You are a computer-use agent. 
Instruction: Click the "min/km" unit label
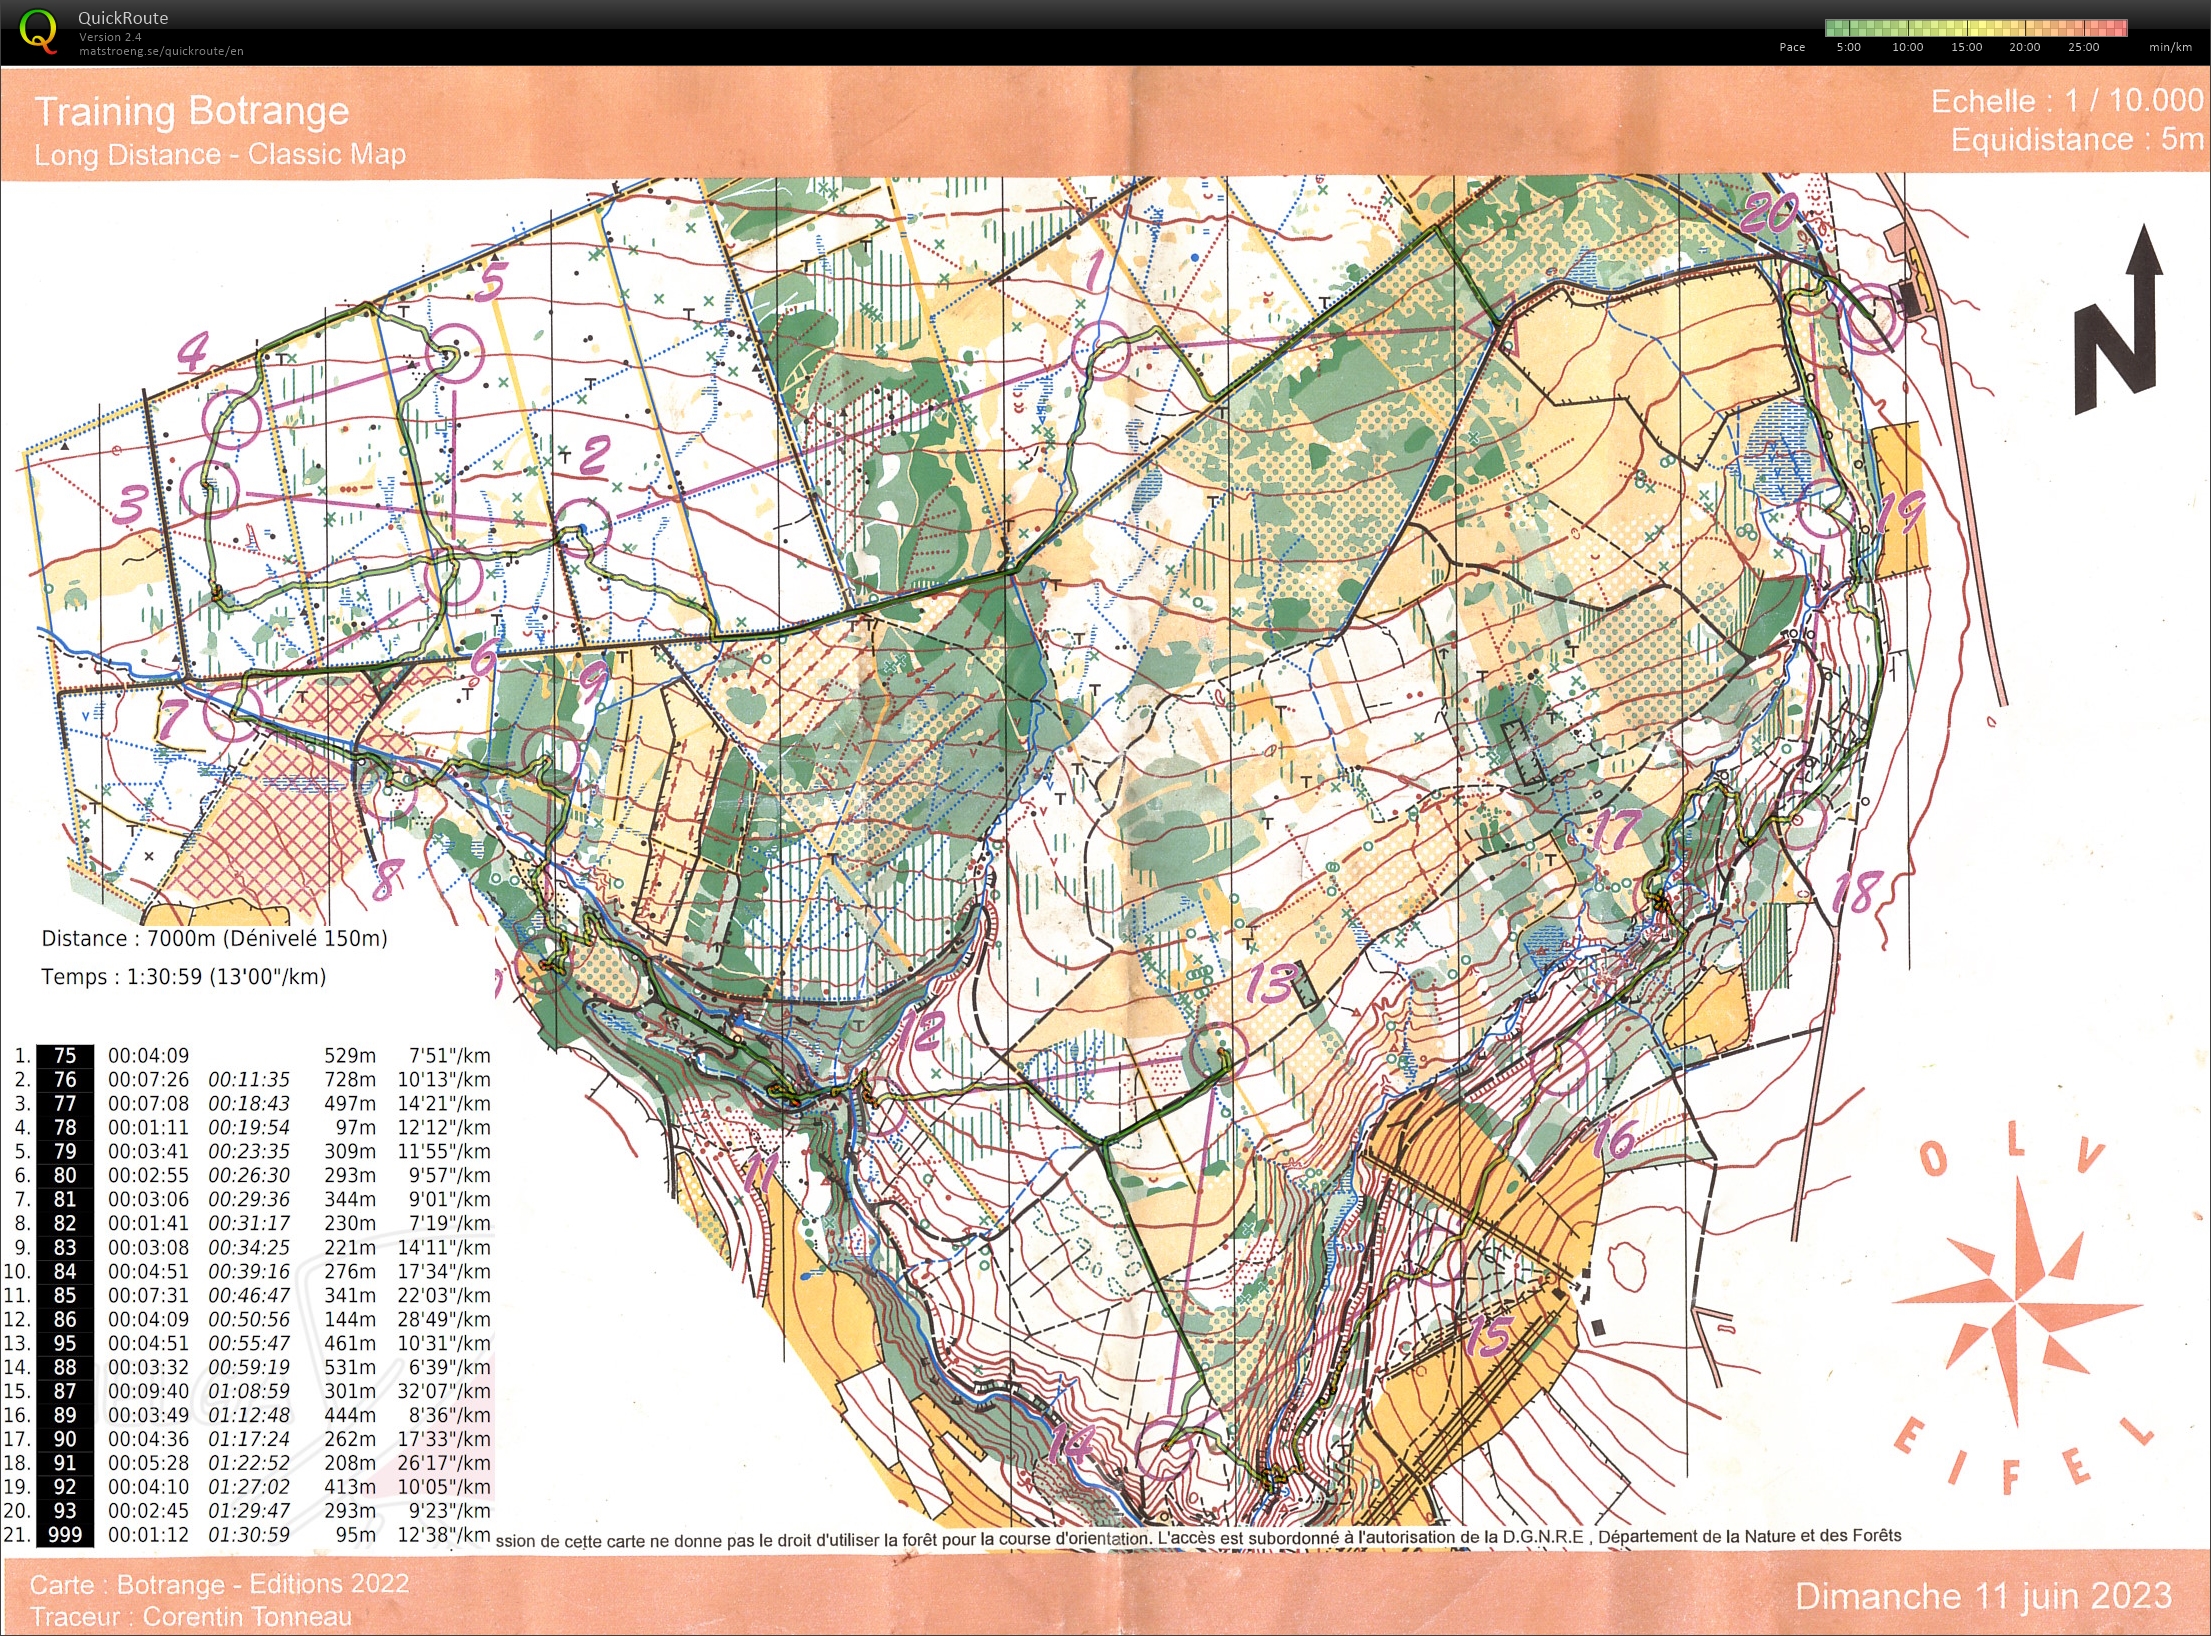click(x=2170, y=47)
